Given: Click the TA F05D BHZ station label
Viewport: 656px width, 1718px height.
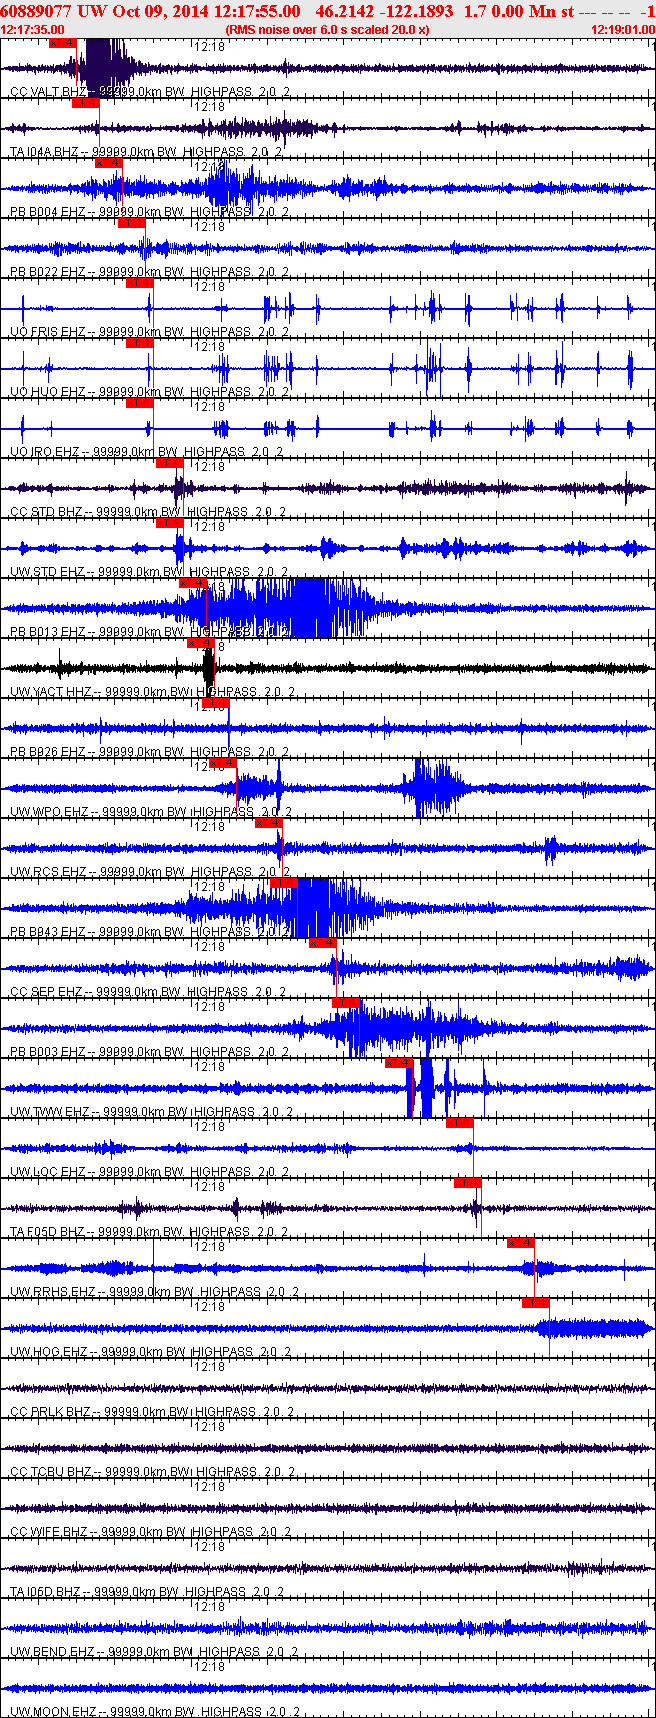Looking at the screenshot, I should [x=48, y=1232].
